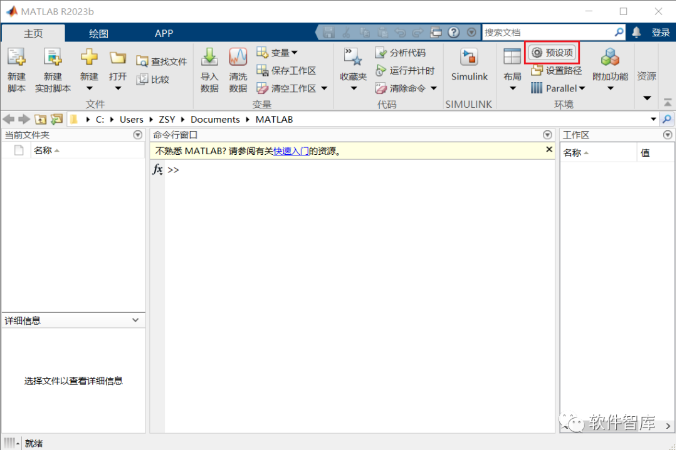Click the yellow plus 新建 icon

tap(89, 57)
